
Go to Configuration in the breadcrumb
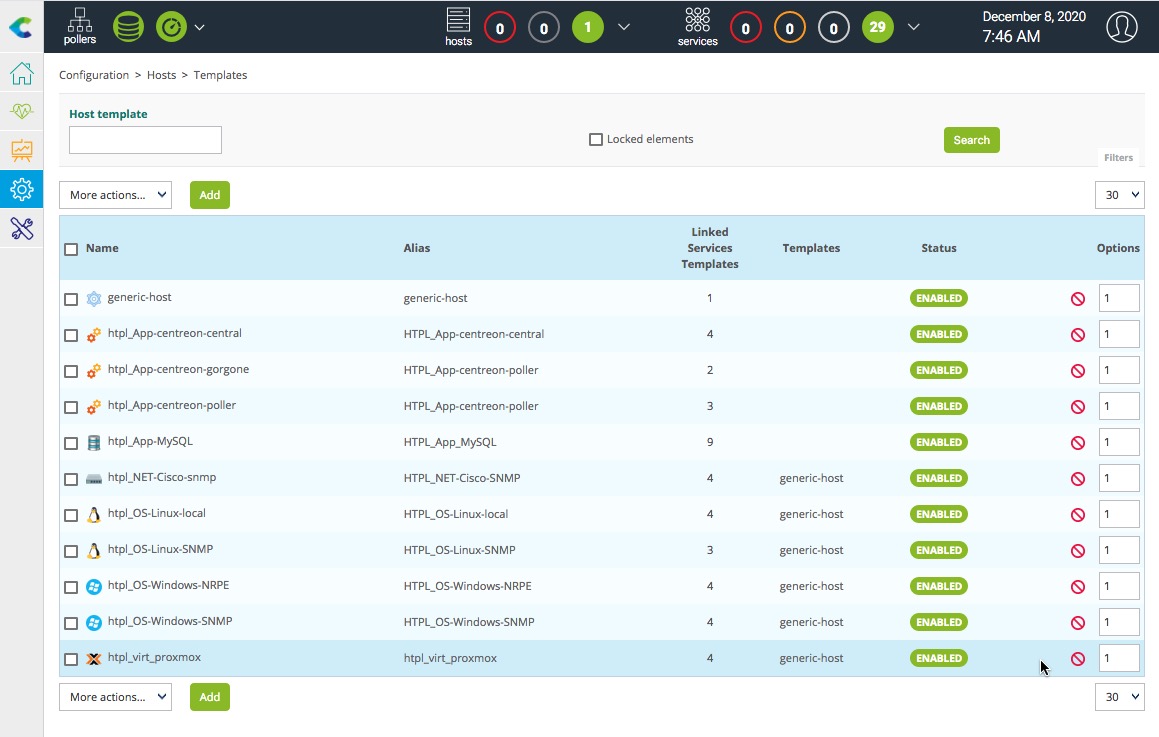[93, 75]
